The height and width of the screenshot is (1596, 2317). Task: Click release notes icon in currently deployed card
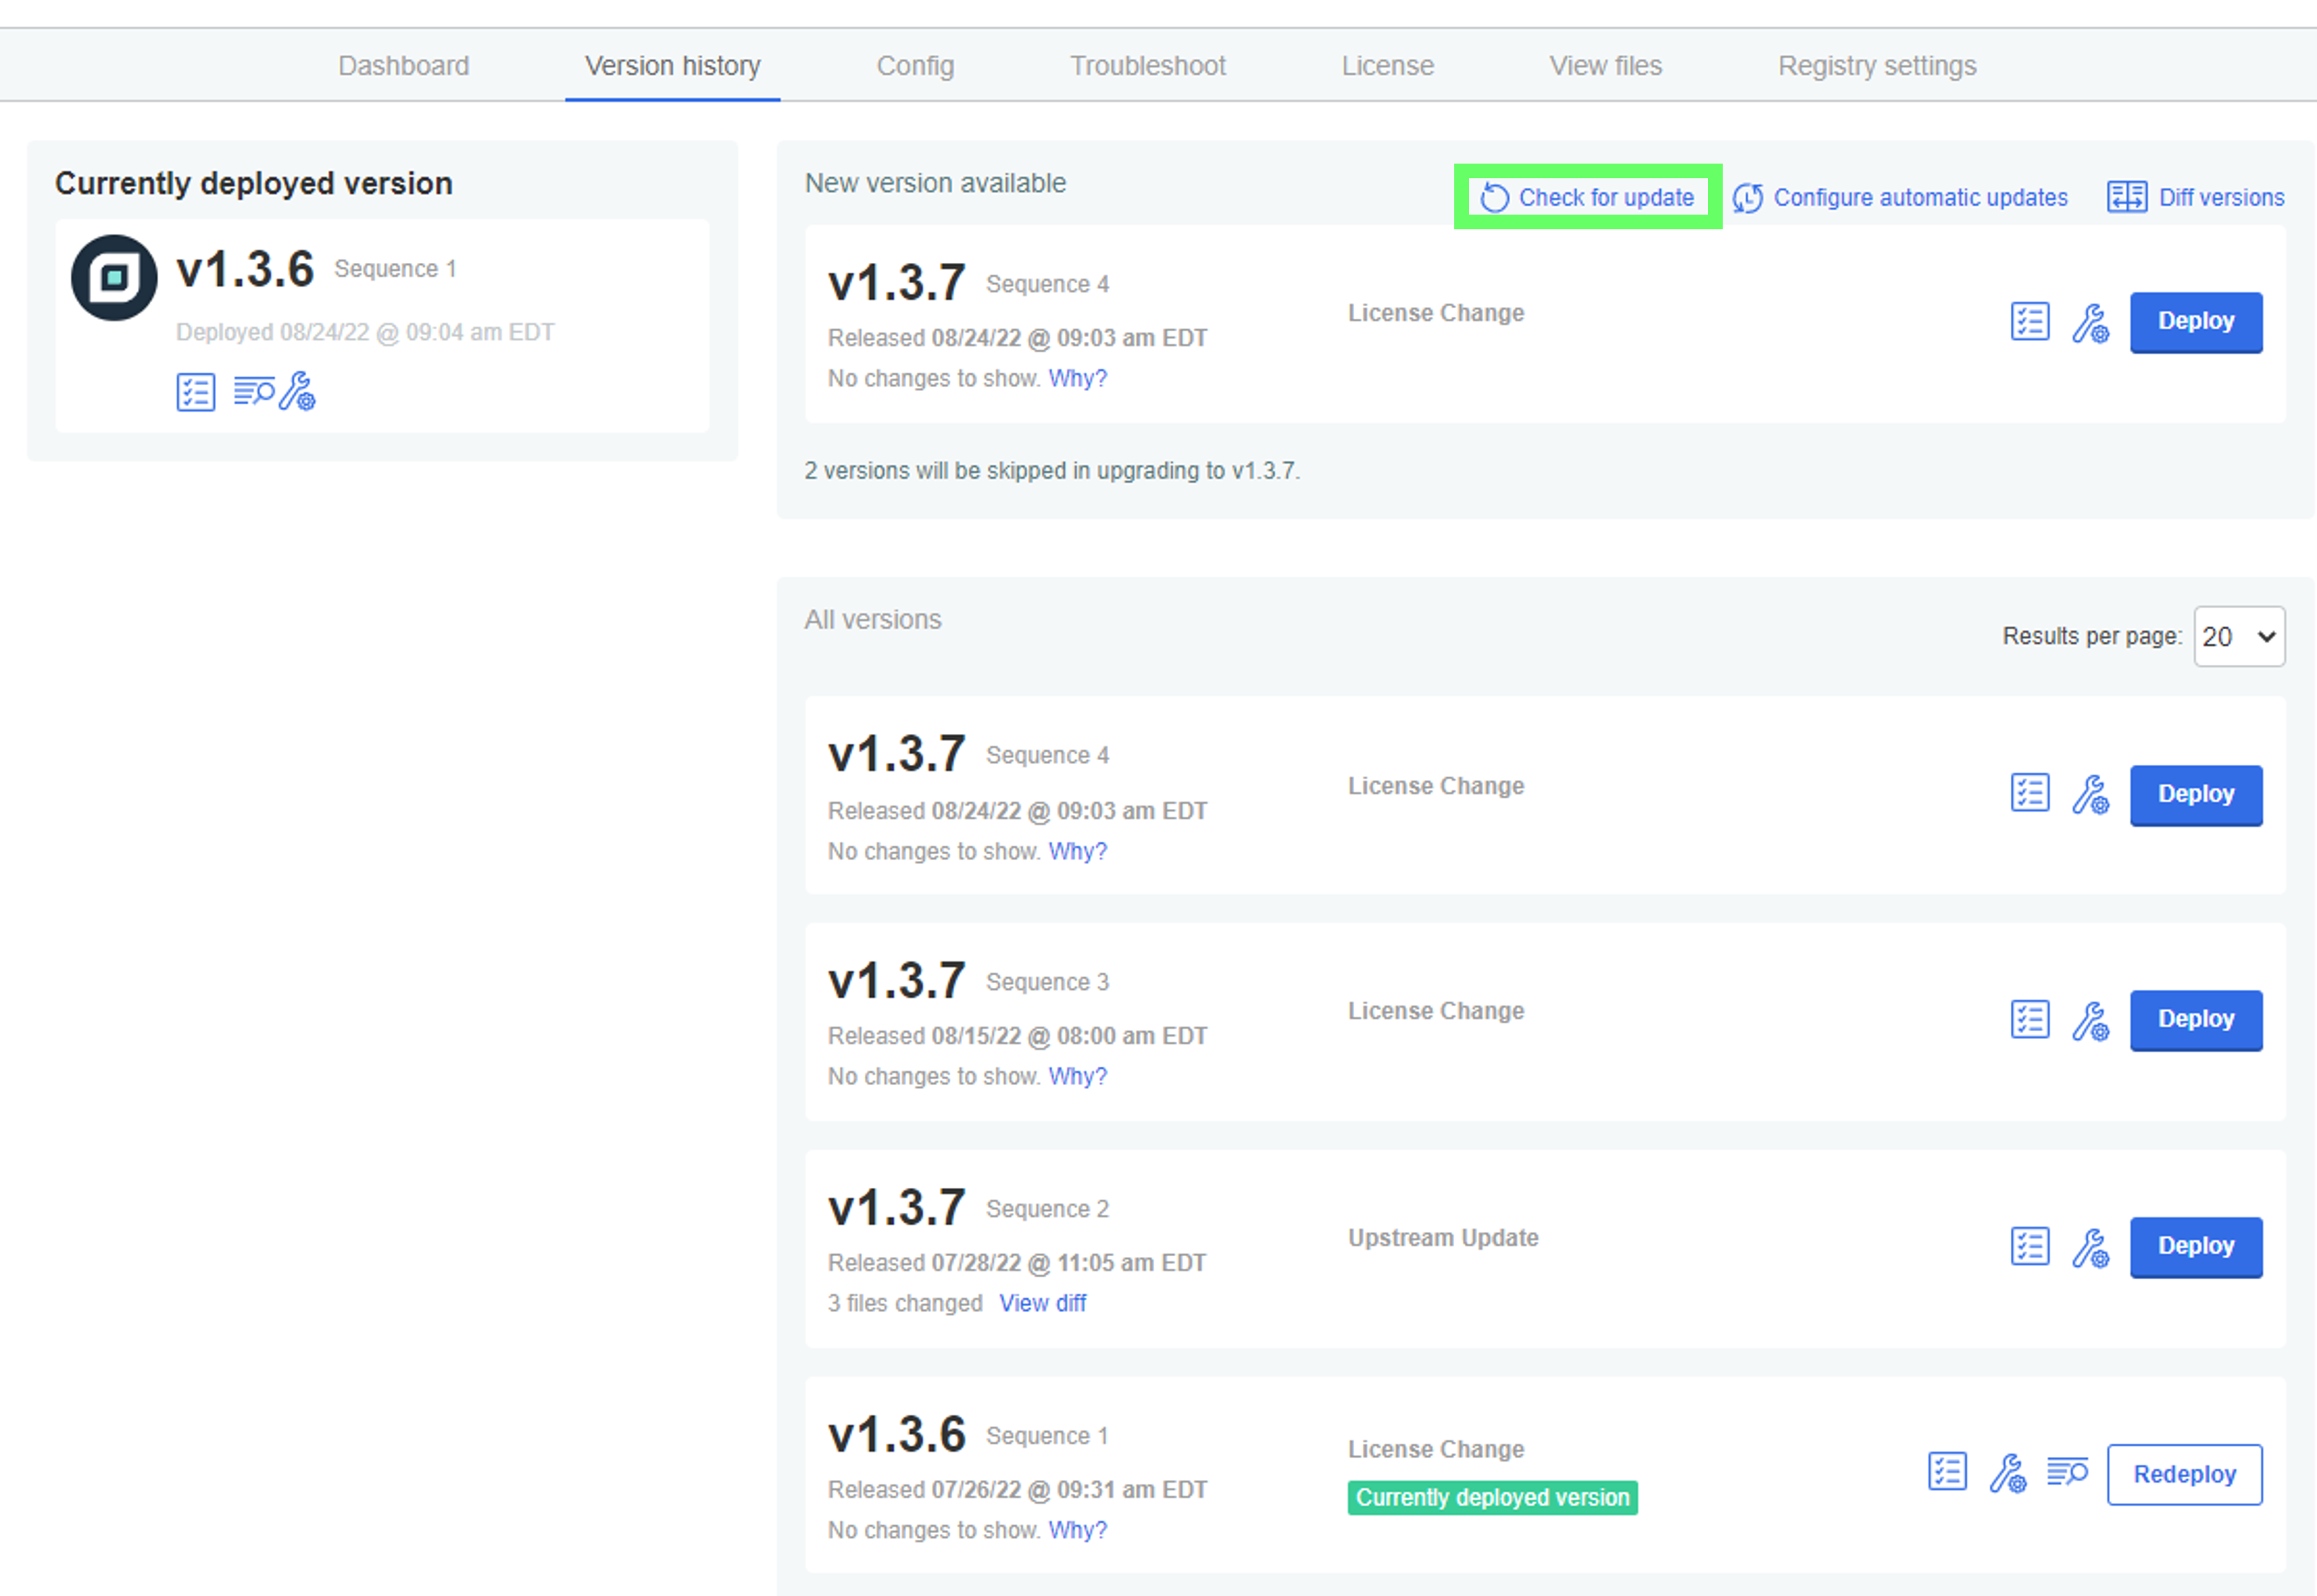(195, 392)
